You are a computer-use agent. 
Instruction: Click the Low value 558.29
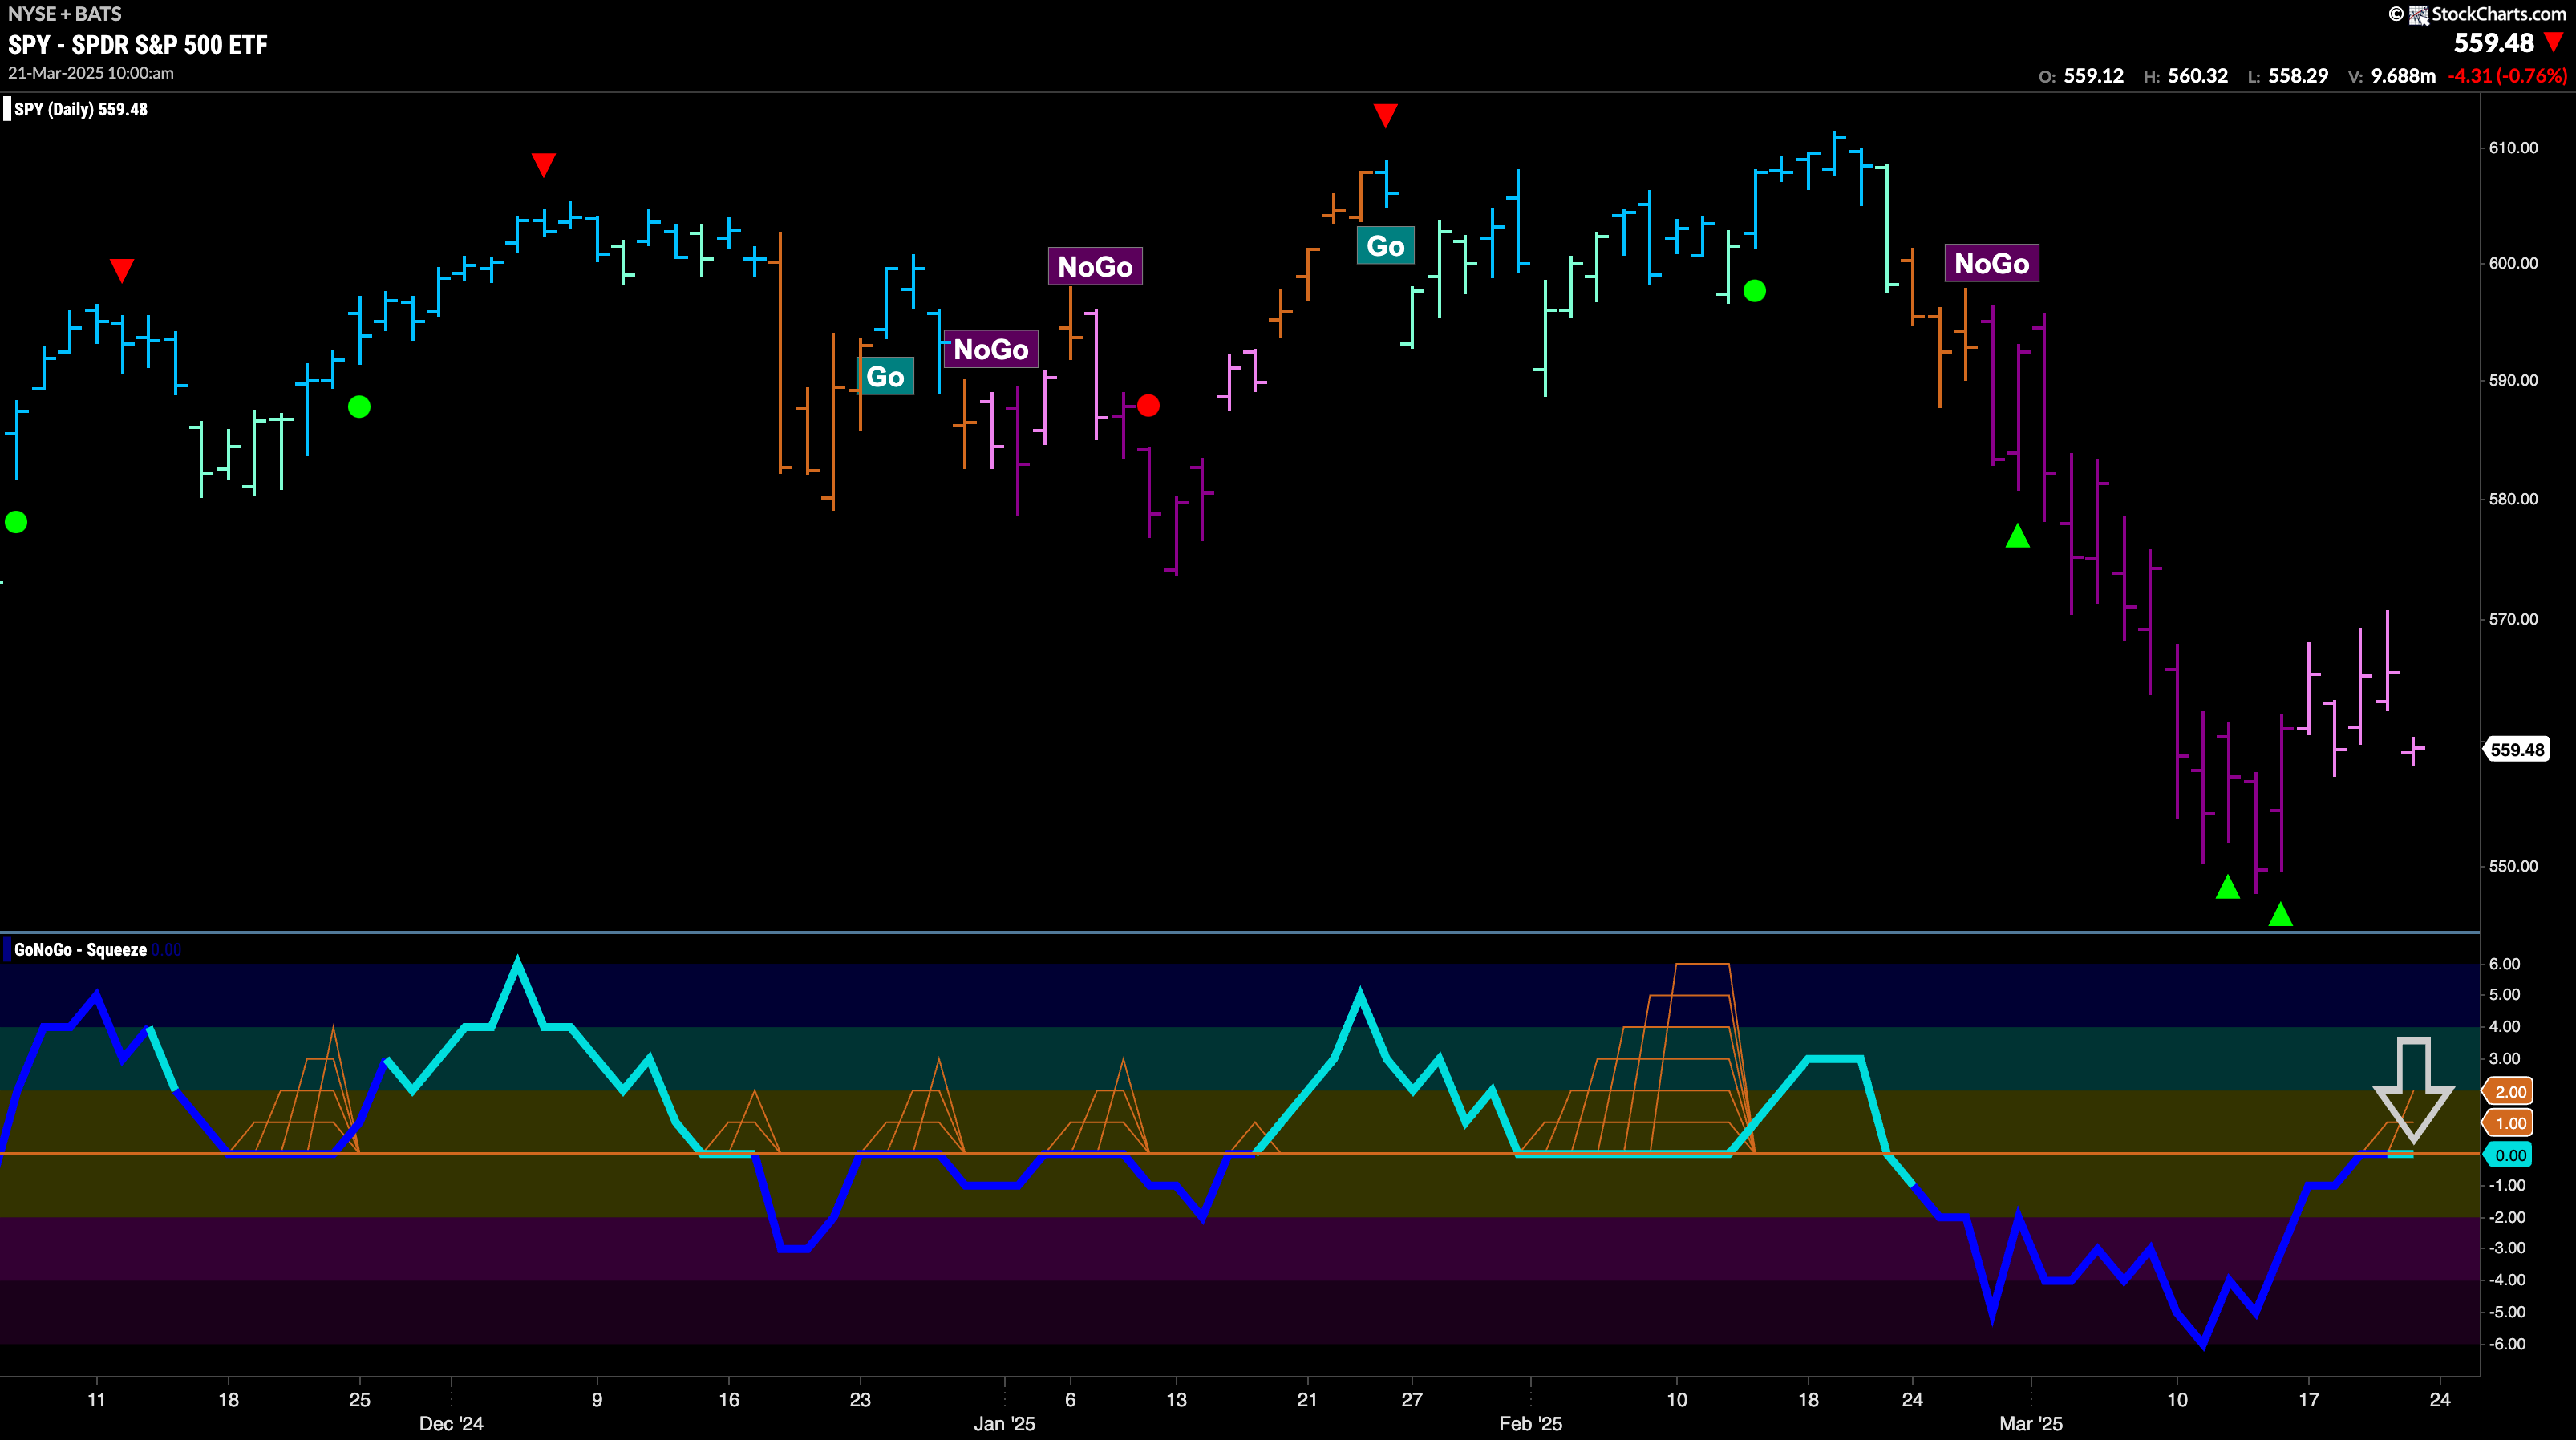tap(2298, 76)
